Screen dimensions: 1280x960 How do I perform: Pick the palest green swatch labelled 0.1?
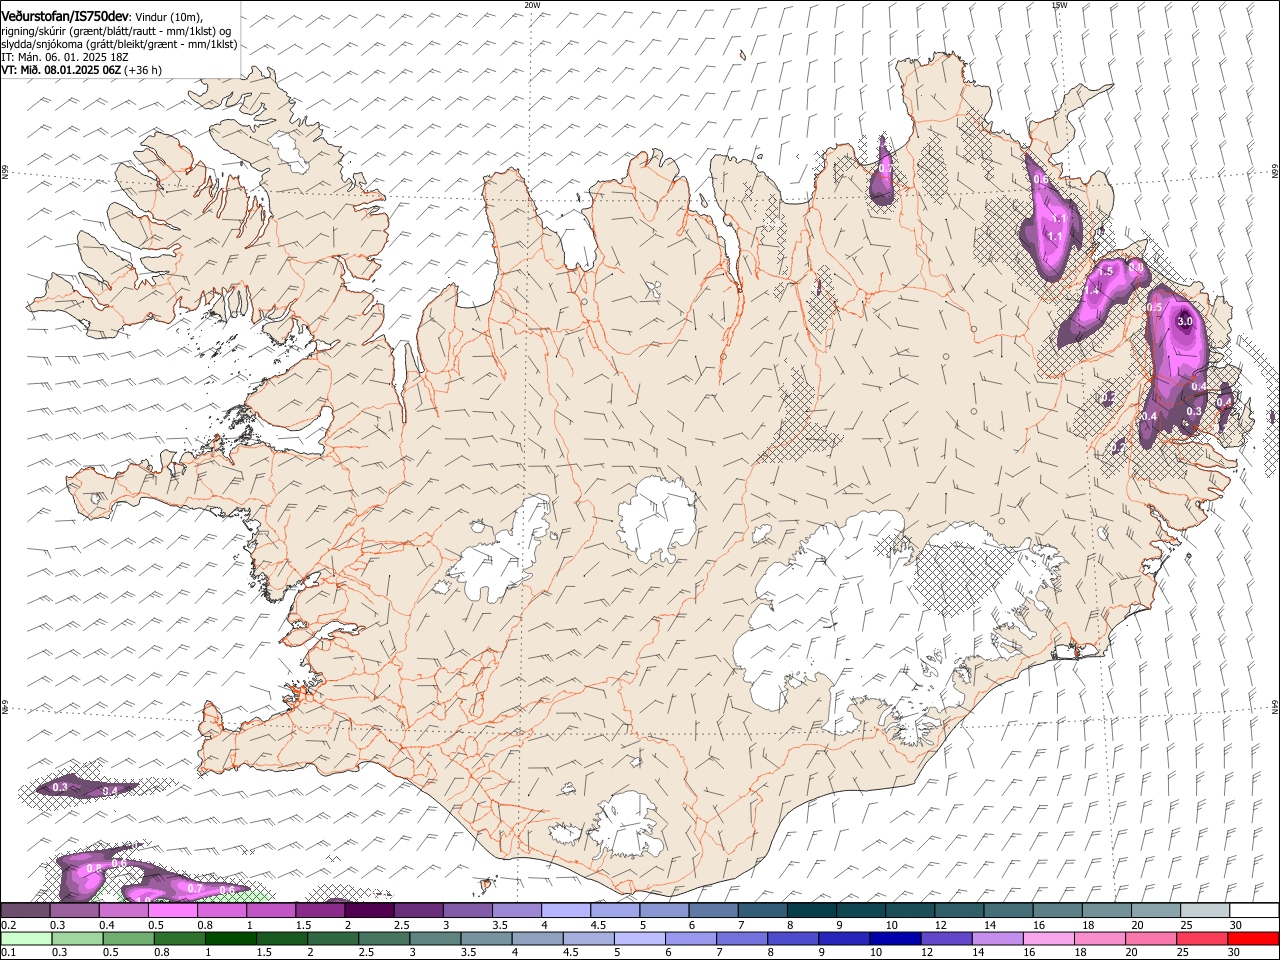point(25,938)
